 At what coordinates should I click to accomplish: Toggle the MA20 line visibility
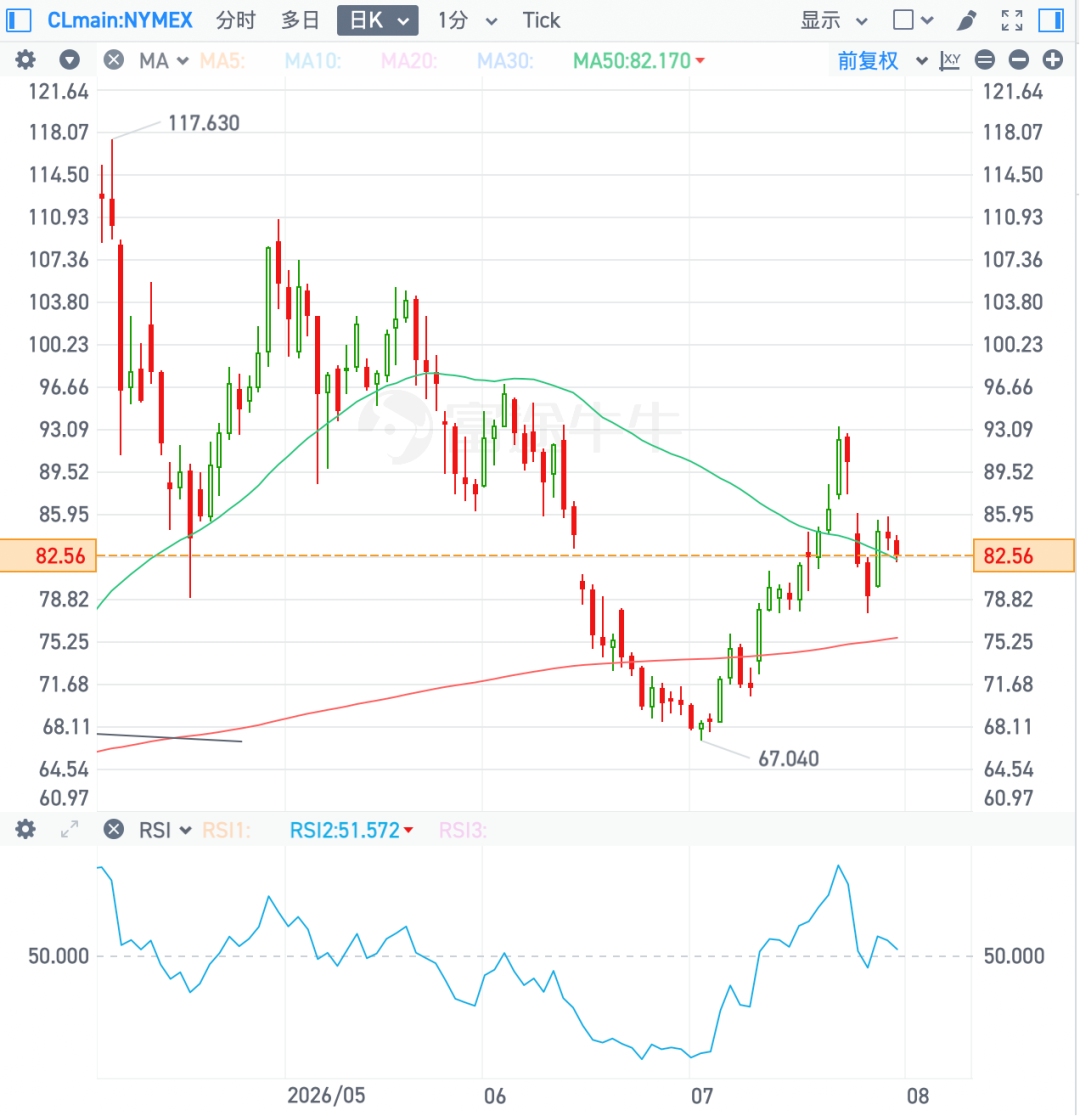tap(409, 60)
